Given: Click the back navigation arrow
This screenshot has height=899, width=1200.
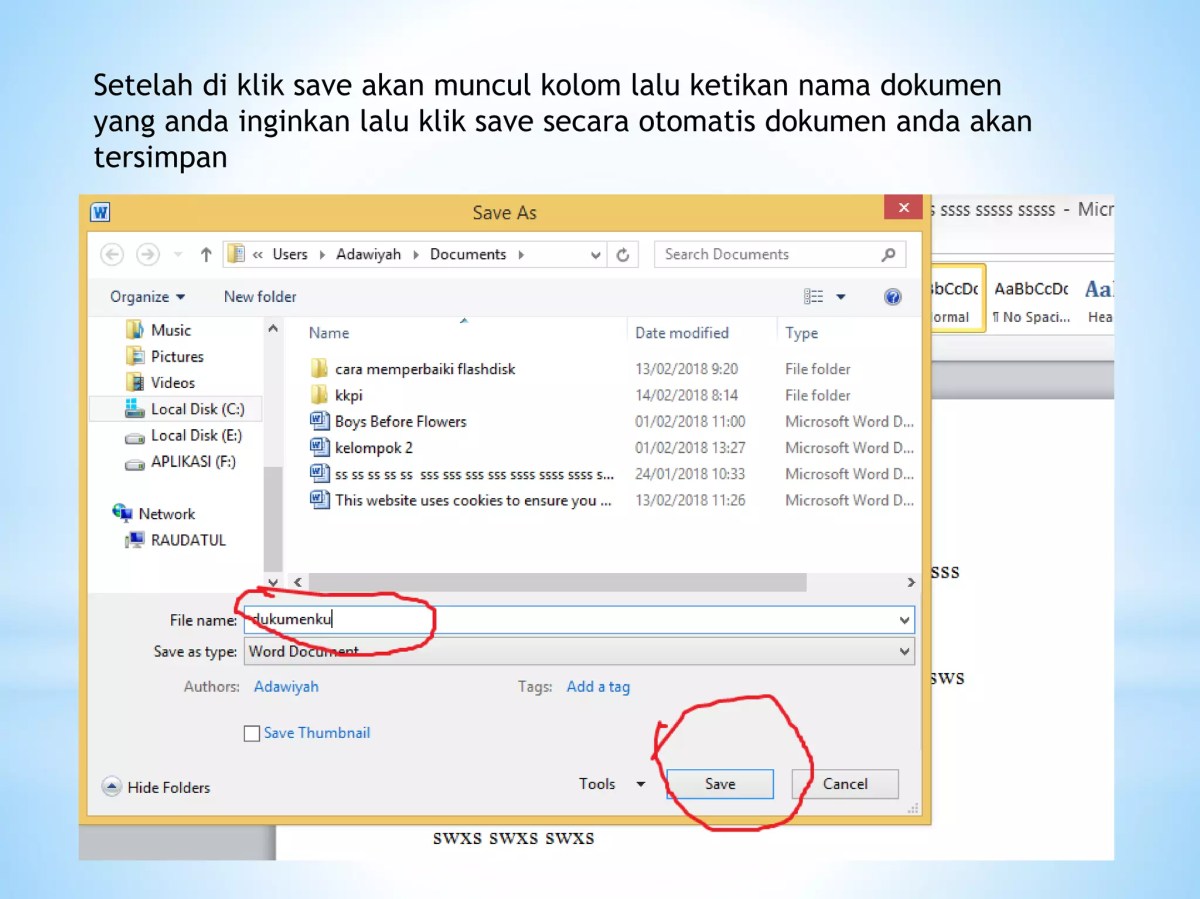Looking at the screenshot, I should tap(112, 254).
